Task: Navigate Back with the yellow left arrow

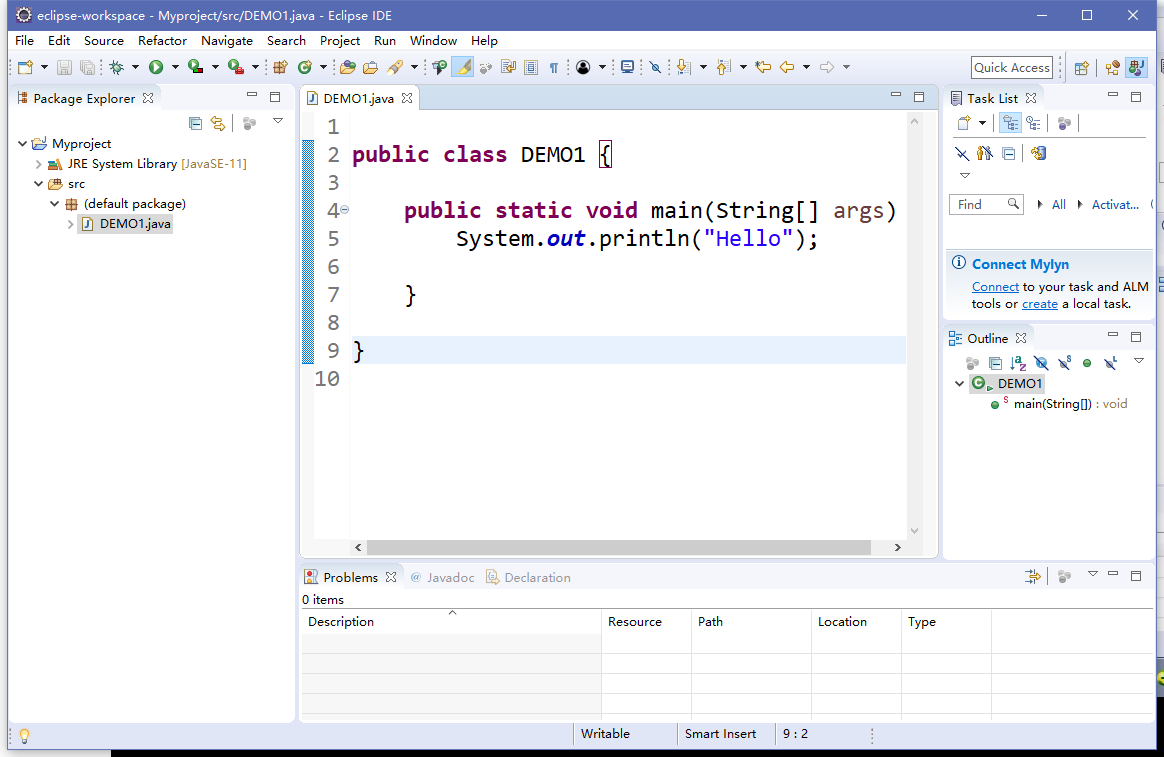Action: pyautogui.click(x=787, y=68)
